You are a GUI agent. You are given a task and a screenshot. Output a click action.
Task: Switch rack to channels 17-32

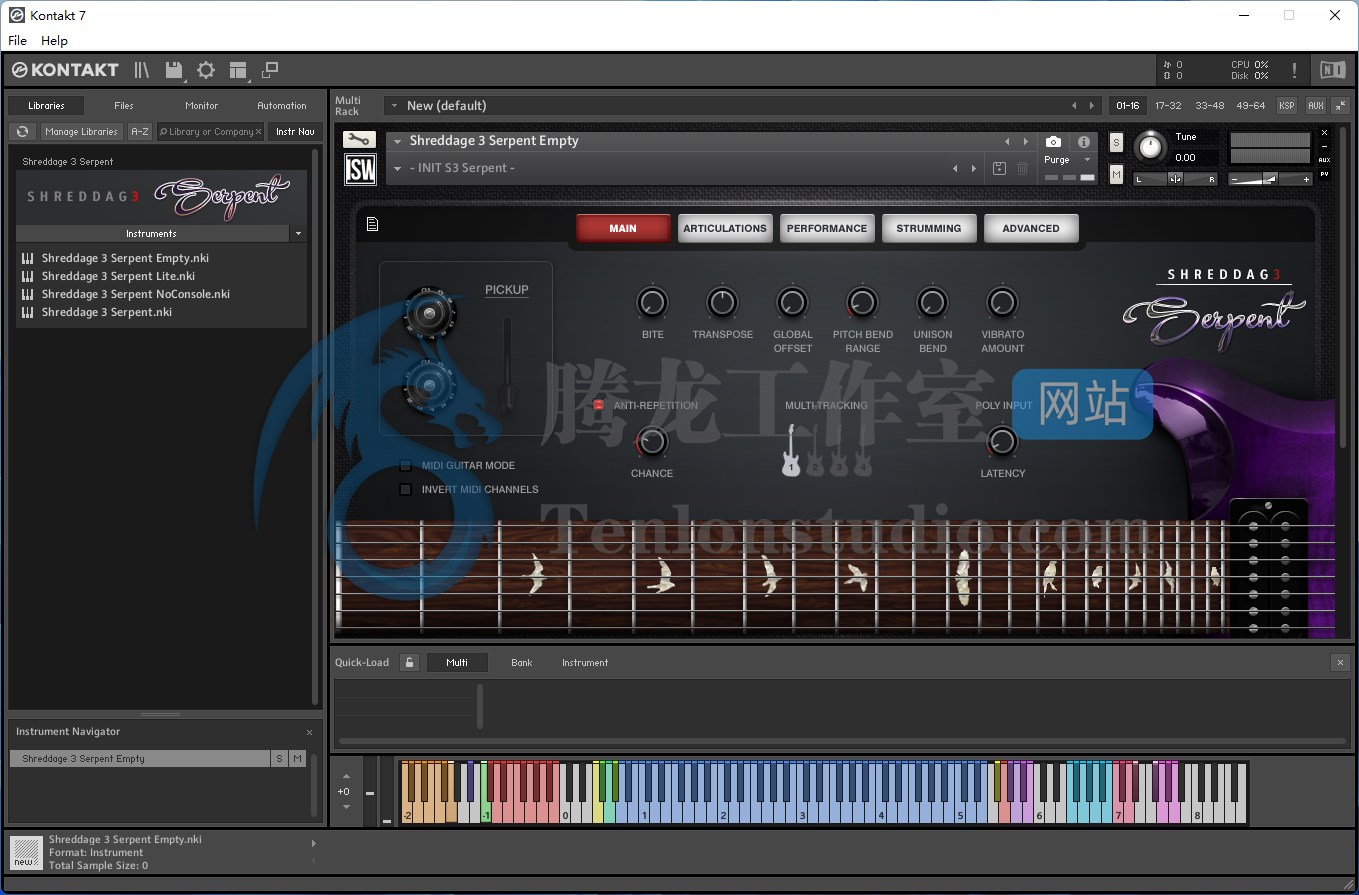1168,105
